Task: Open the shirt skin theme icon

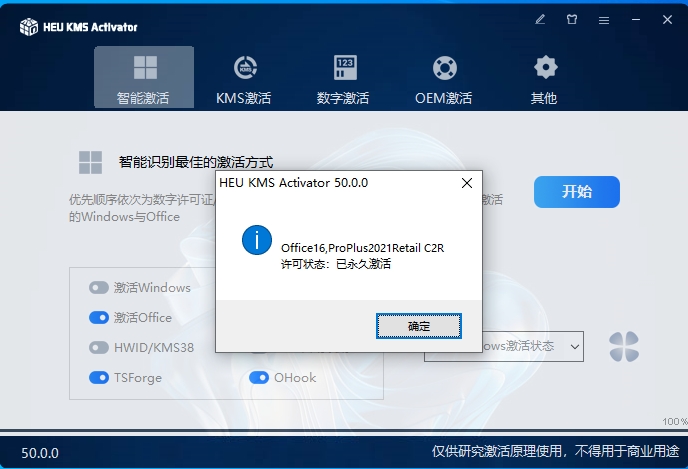Action: (x=572, y=20)
